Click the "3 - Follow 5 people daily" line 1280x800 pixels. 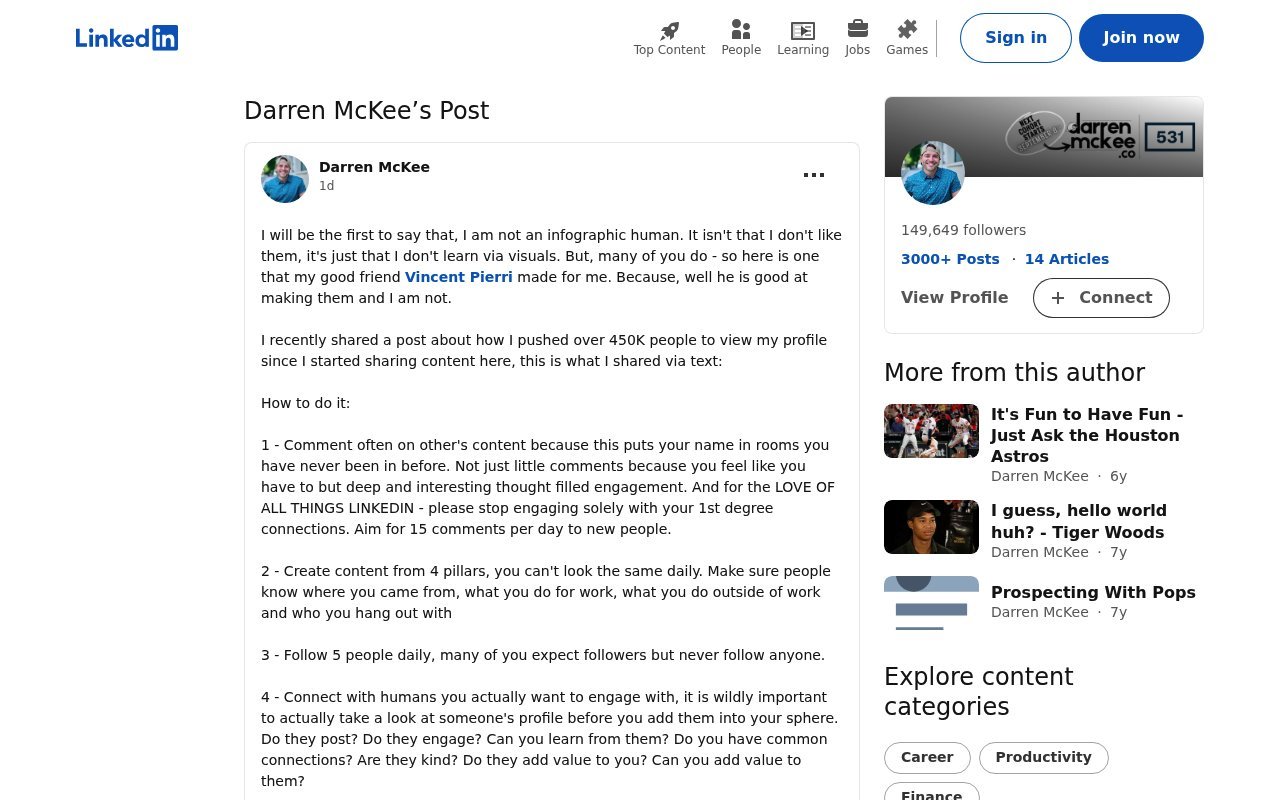coord(543,655)
